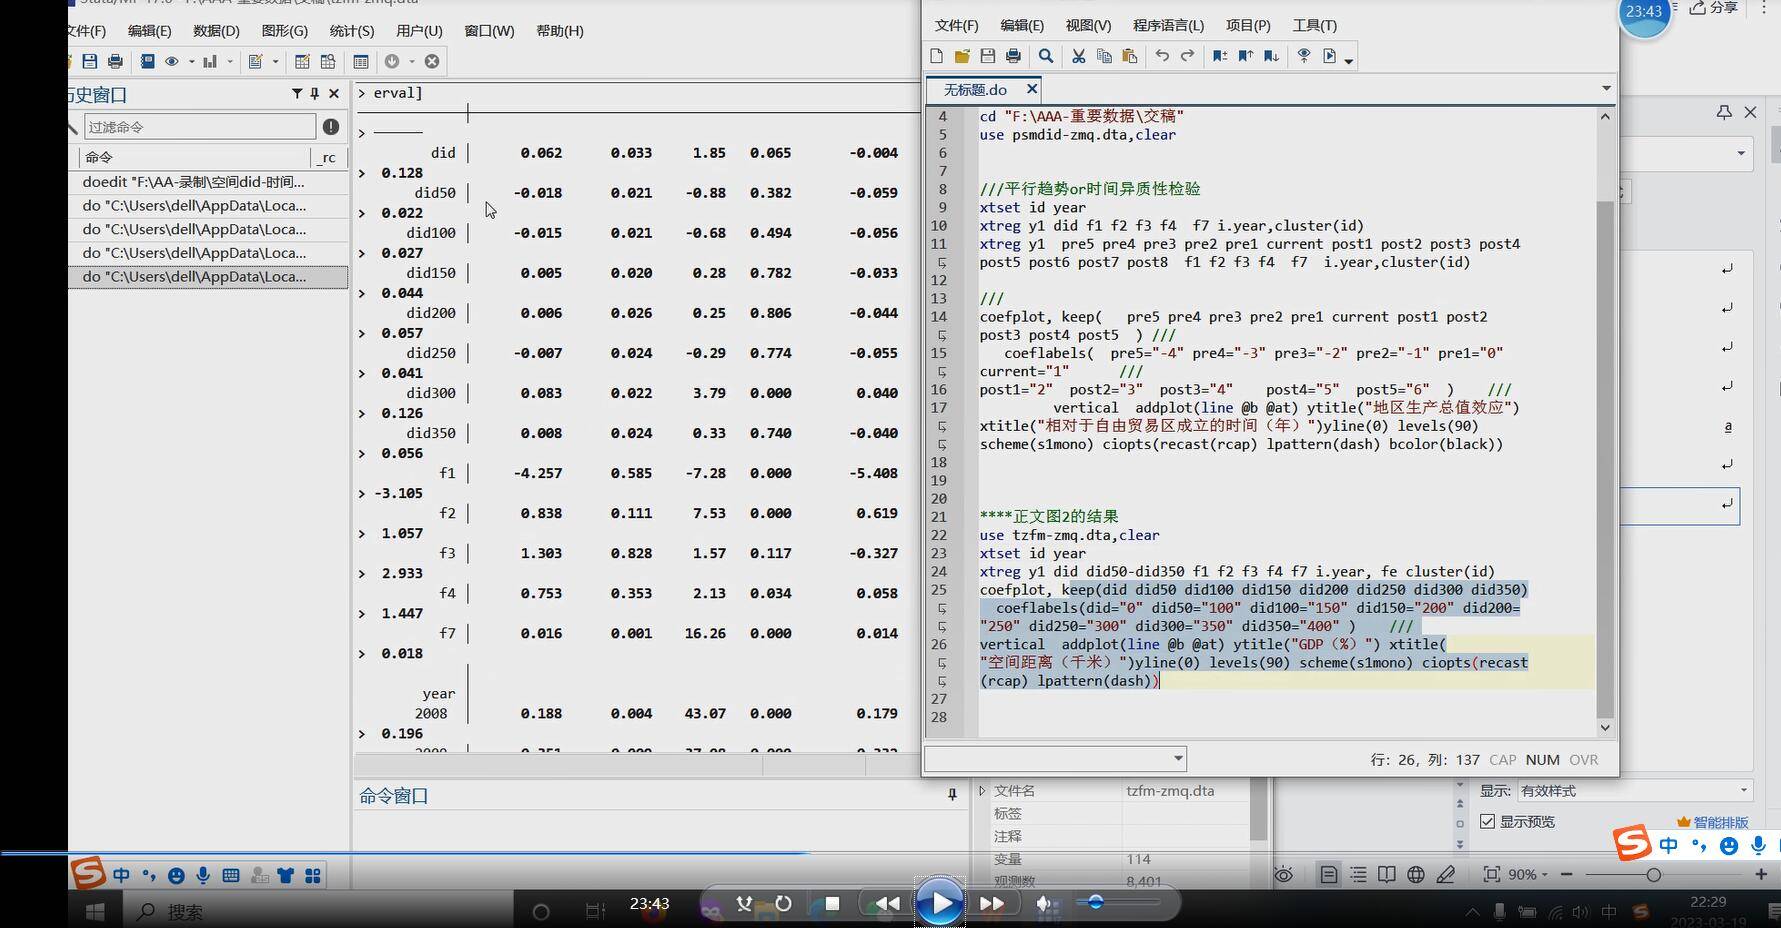The height and width of the screenshot is (928, 1781).
Task: Open the 程序语言(L) menu
Action: 1167,25
